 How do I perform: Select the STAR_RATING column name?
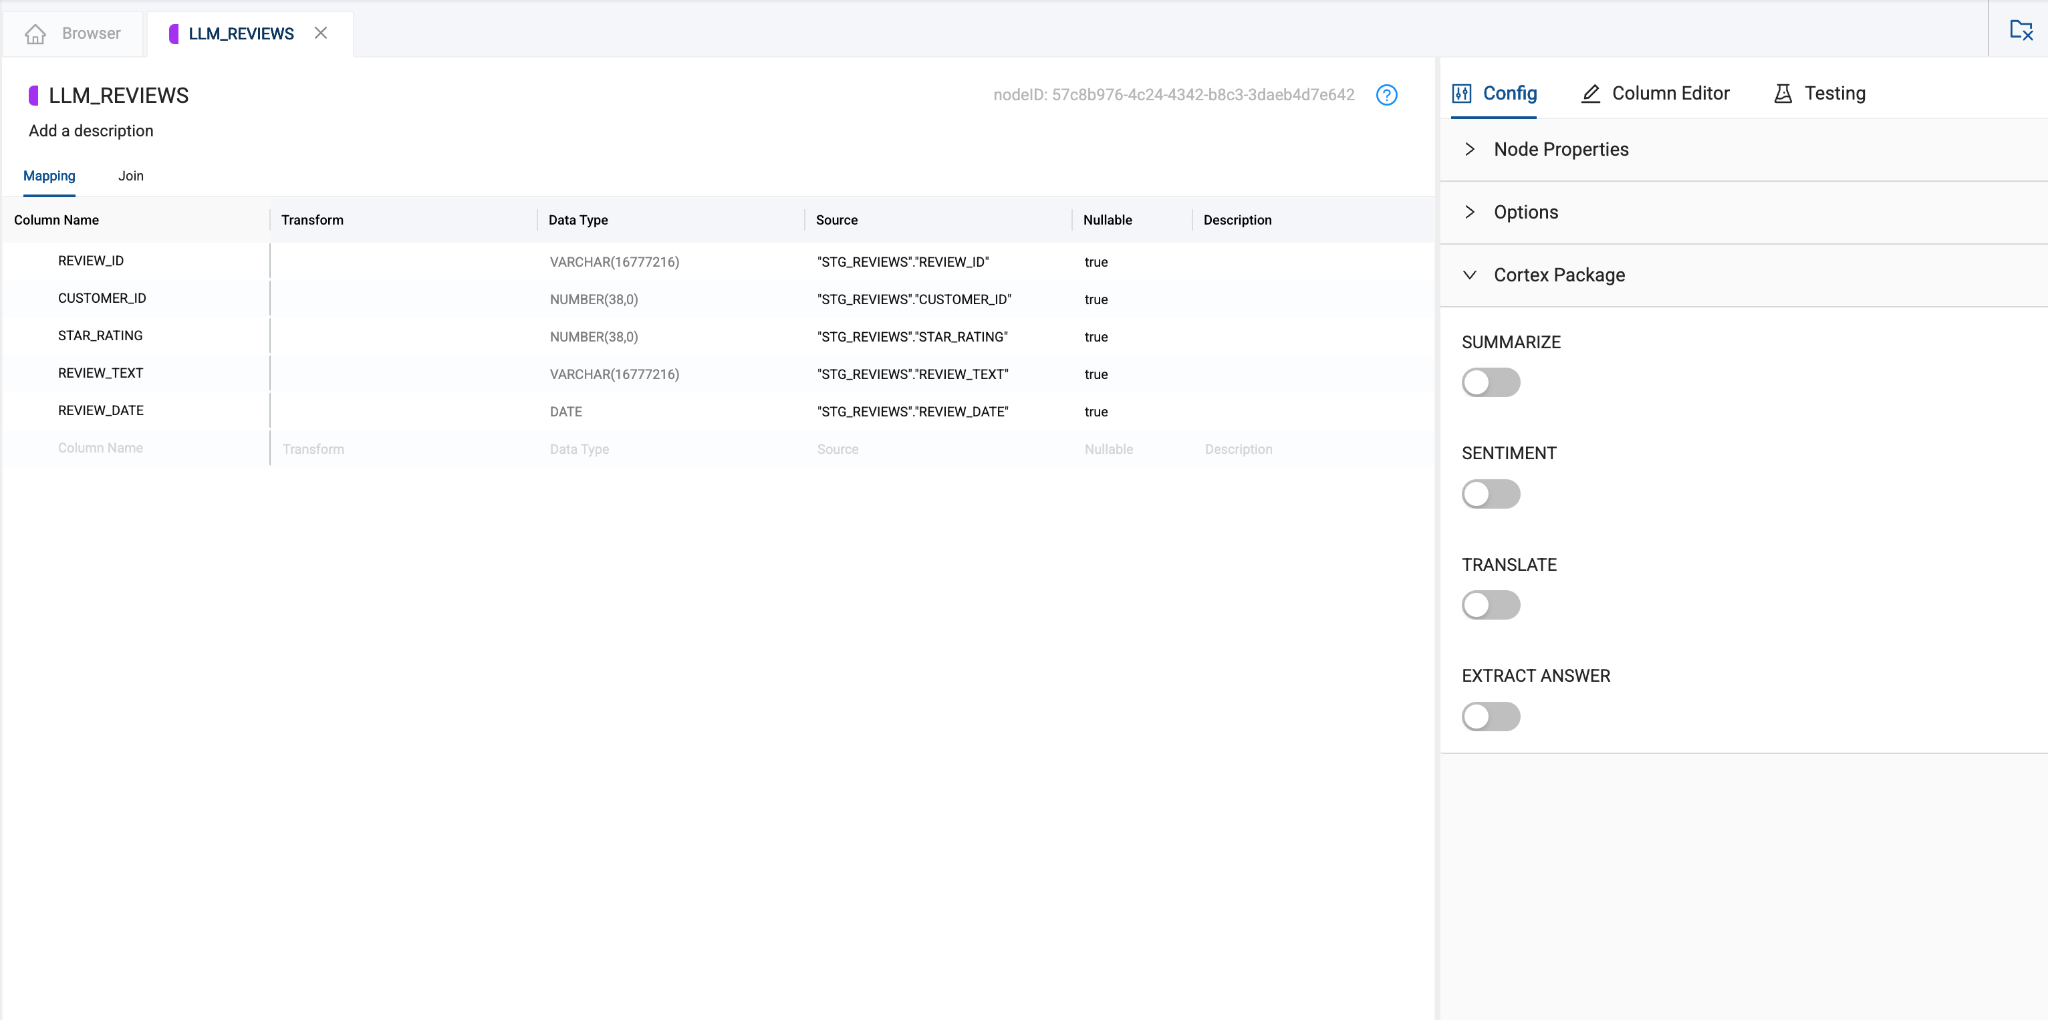coord(100,336)
